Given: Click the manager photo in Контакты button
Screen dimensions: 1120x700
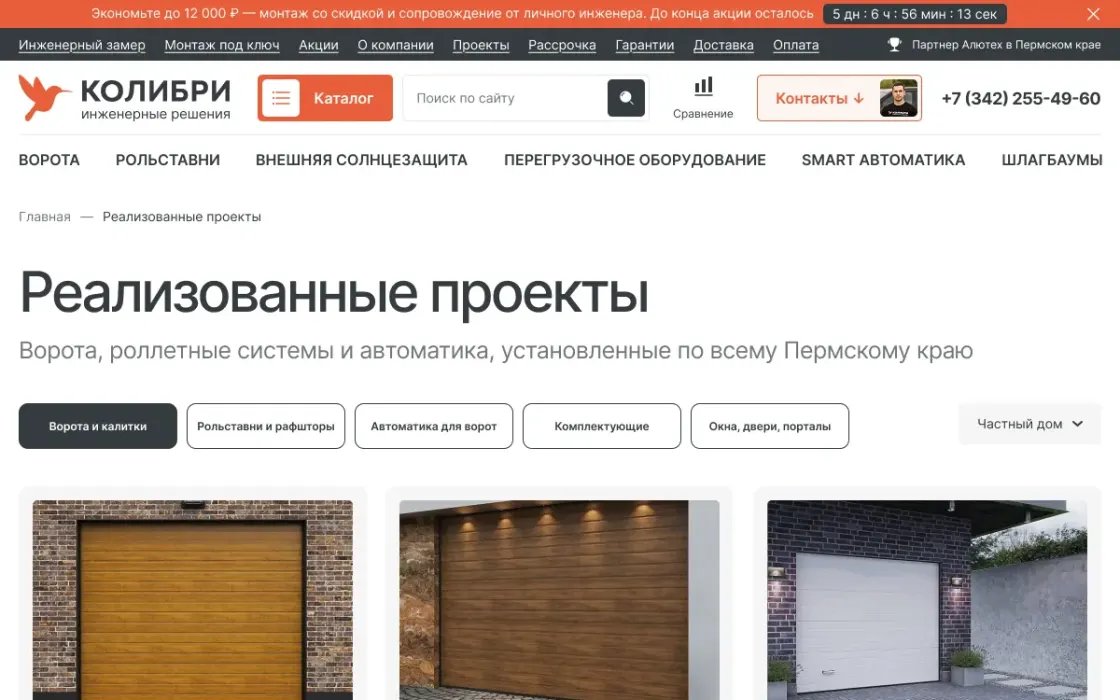Looking at the screenshot, I should 899,98.
